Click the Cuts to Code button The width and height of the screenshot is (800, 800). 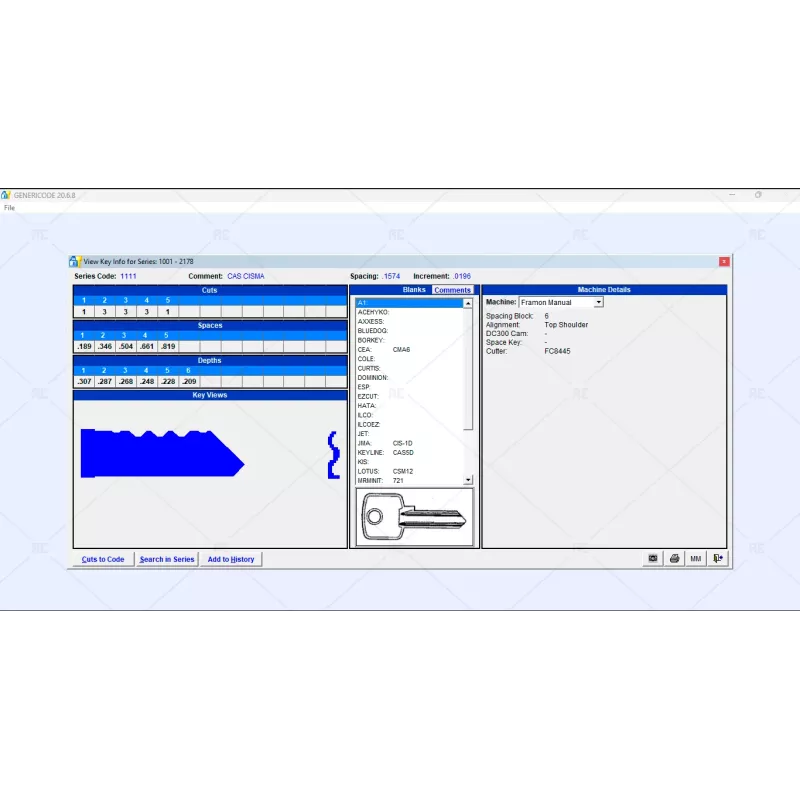click(102, 559)
